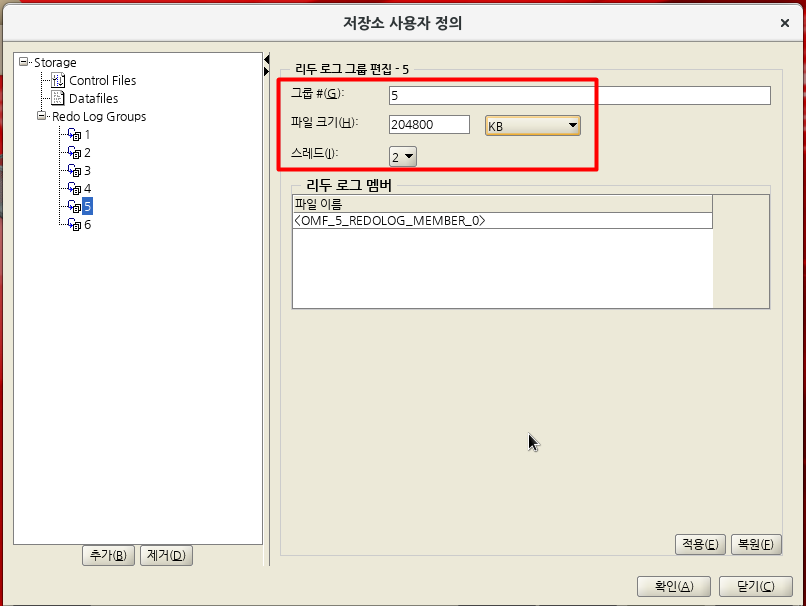
Task: Click the Control Files icon in the tree
Action: point(58,80)
